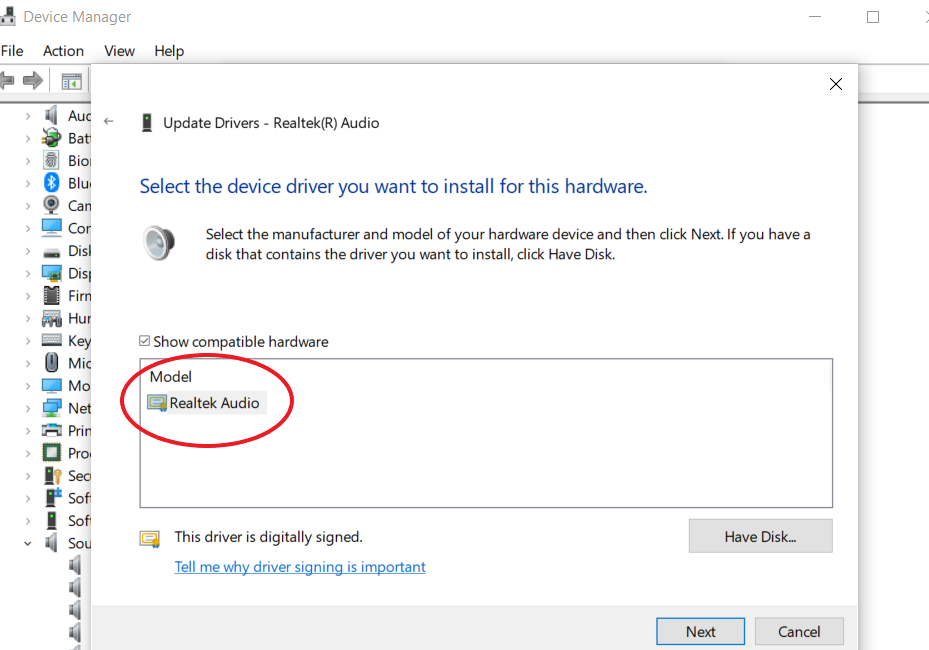
Task: Open the driver signing importance link
Action: tap(300, 566)
